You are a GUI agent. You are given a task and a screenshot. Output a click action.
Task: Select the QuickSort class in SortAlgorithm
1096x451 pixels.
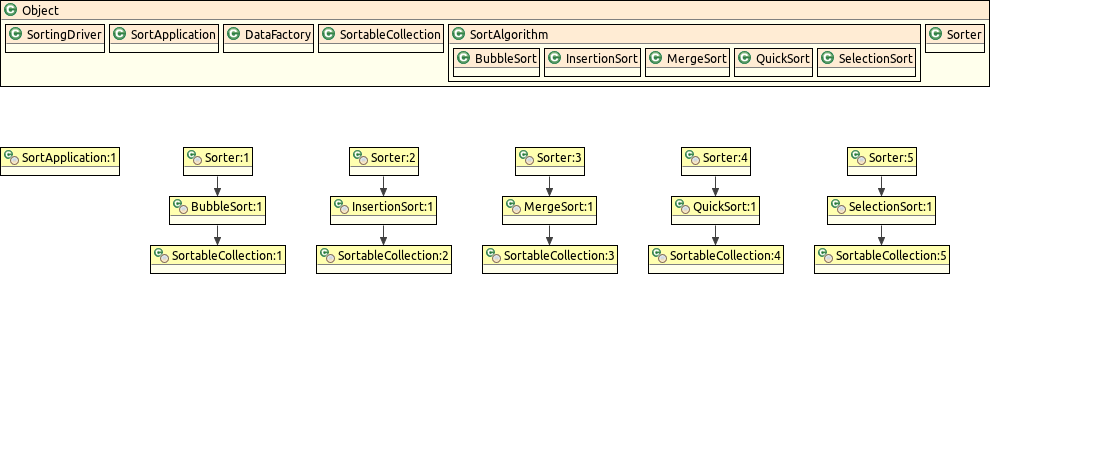[773, 59]
